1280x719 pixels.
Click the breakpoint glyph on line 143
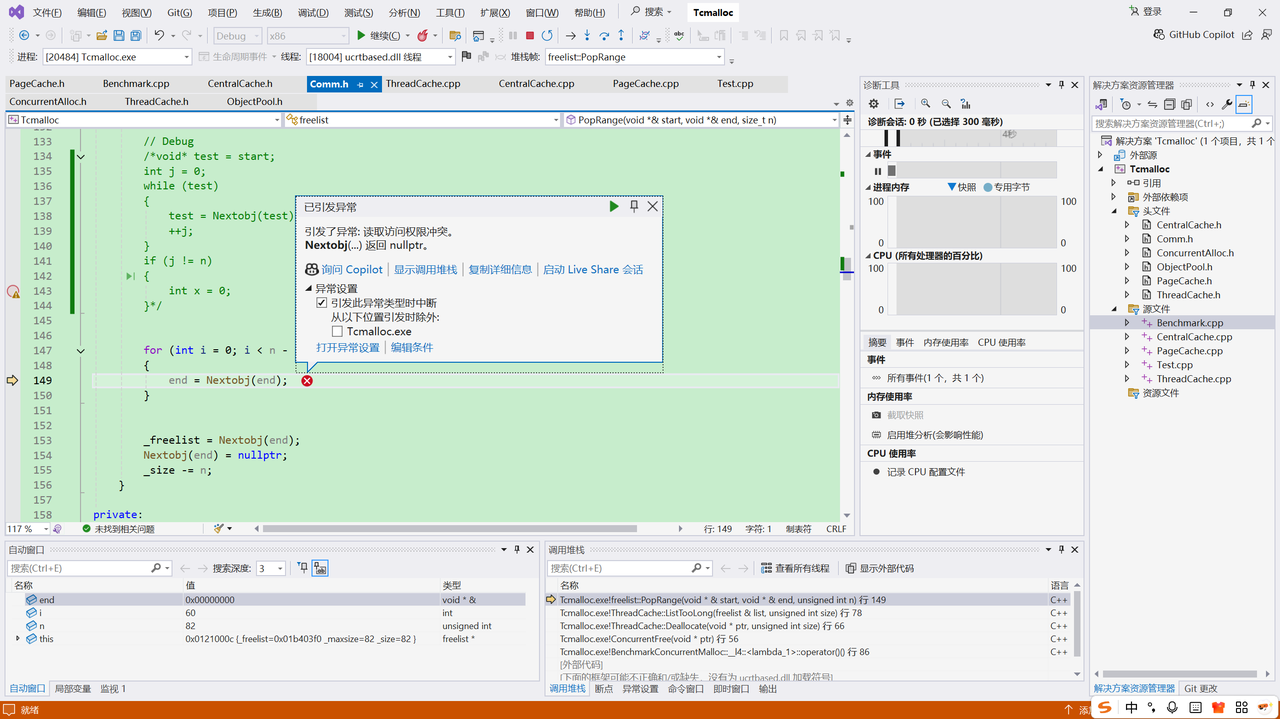click(13, 291)
